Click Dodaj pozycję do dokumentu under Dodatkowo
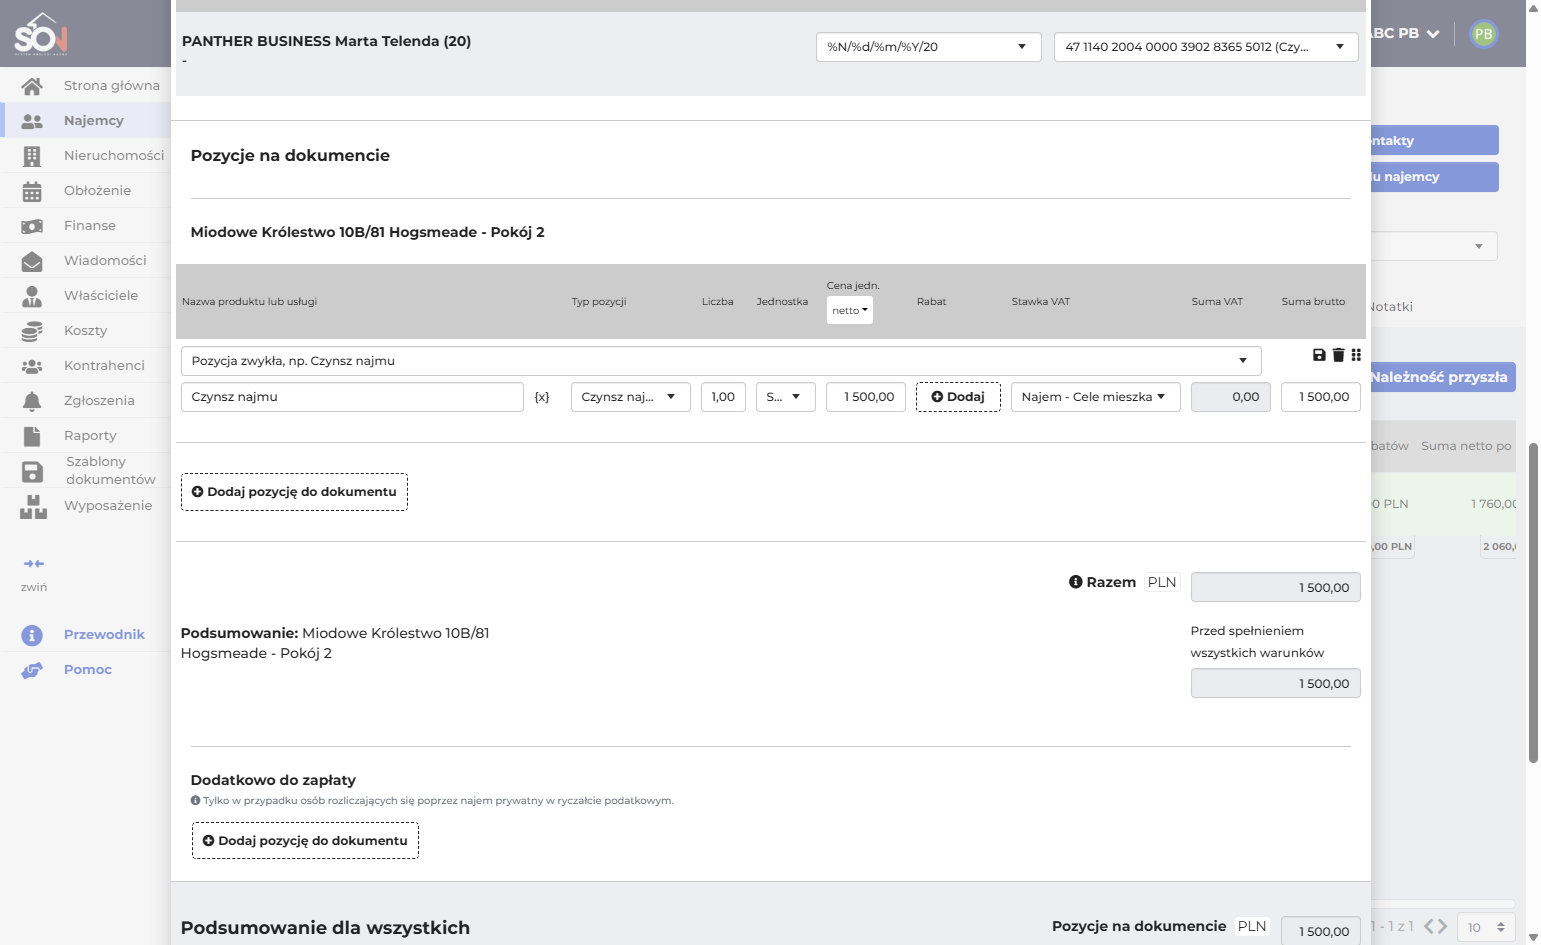This screenshot has height=945, width=1541. [305, 841]
